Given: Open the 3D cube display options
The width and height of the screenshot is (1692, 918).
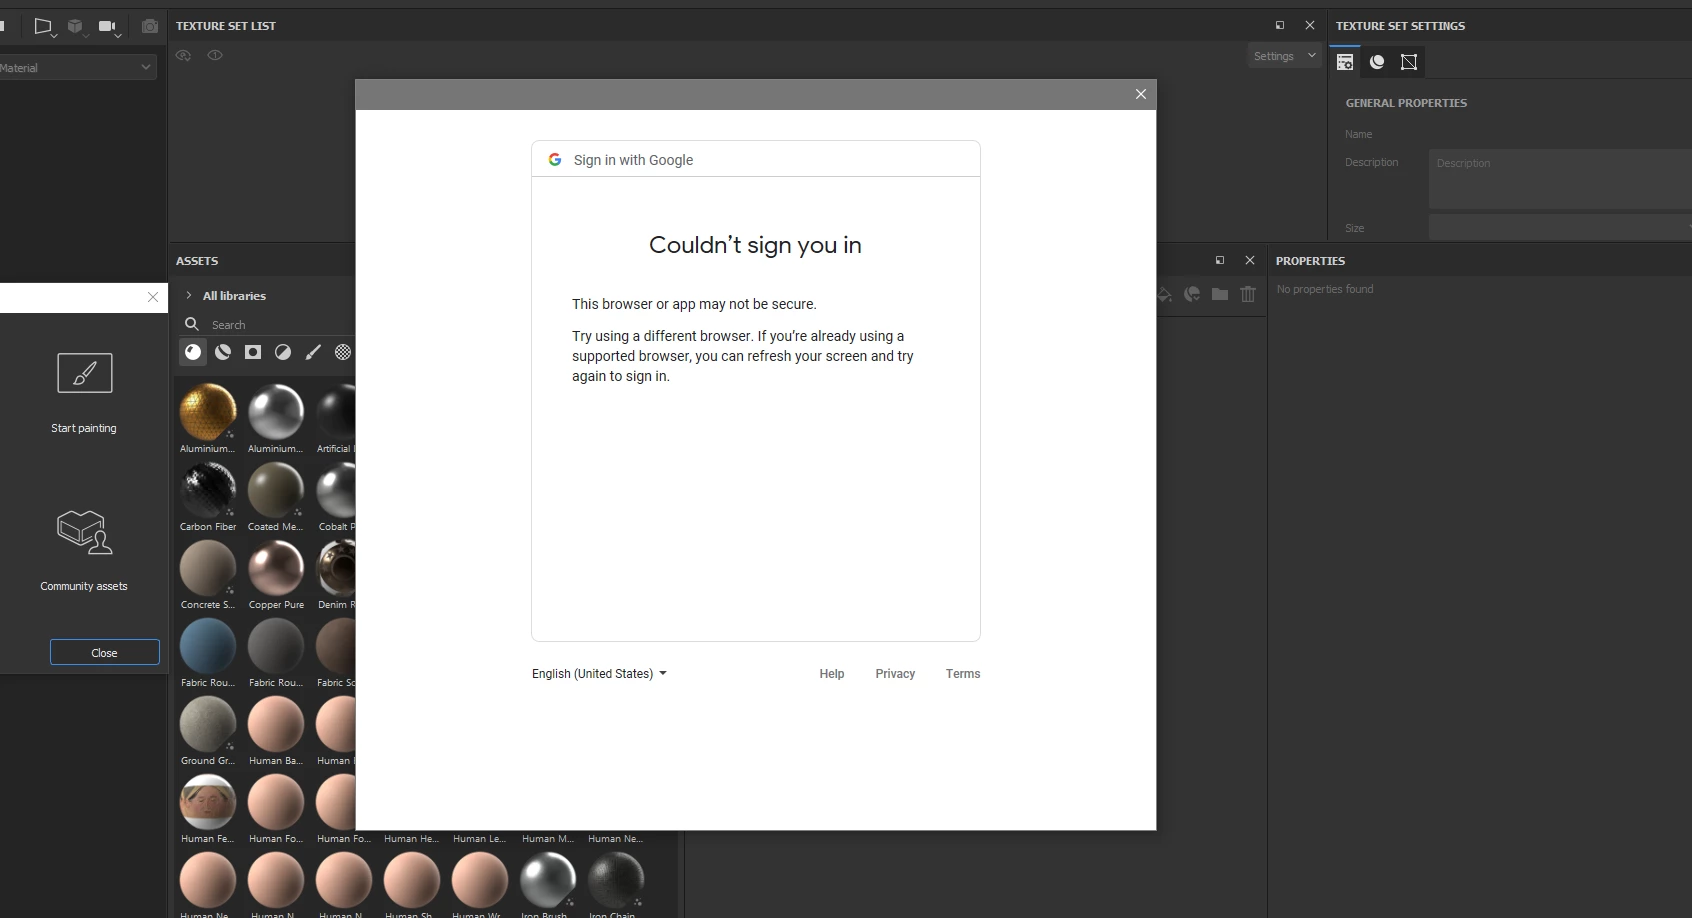Looking at the screenshot, I should [x=75, y=26].
